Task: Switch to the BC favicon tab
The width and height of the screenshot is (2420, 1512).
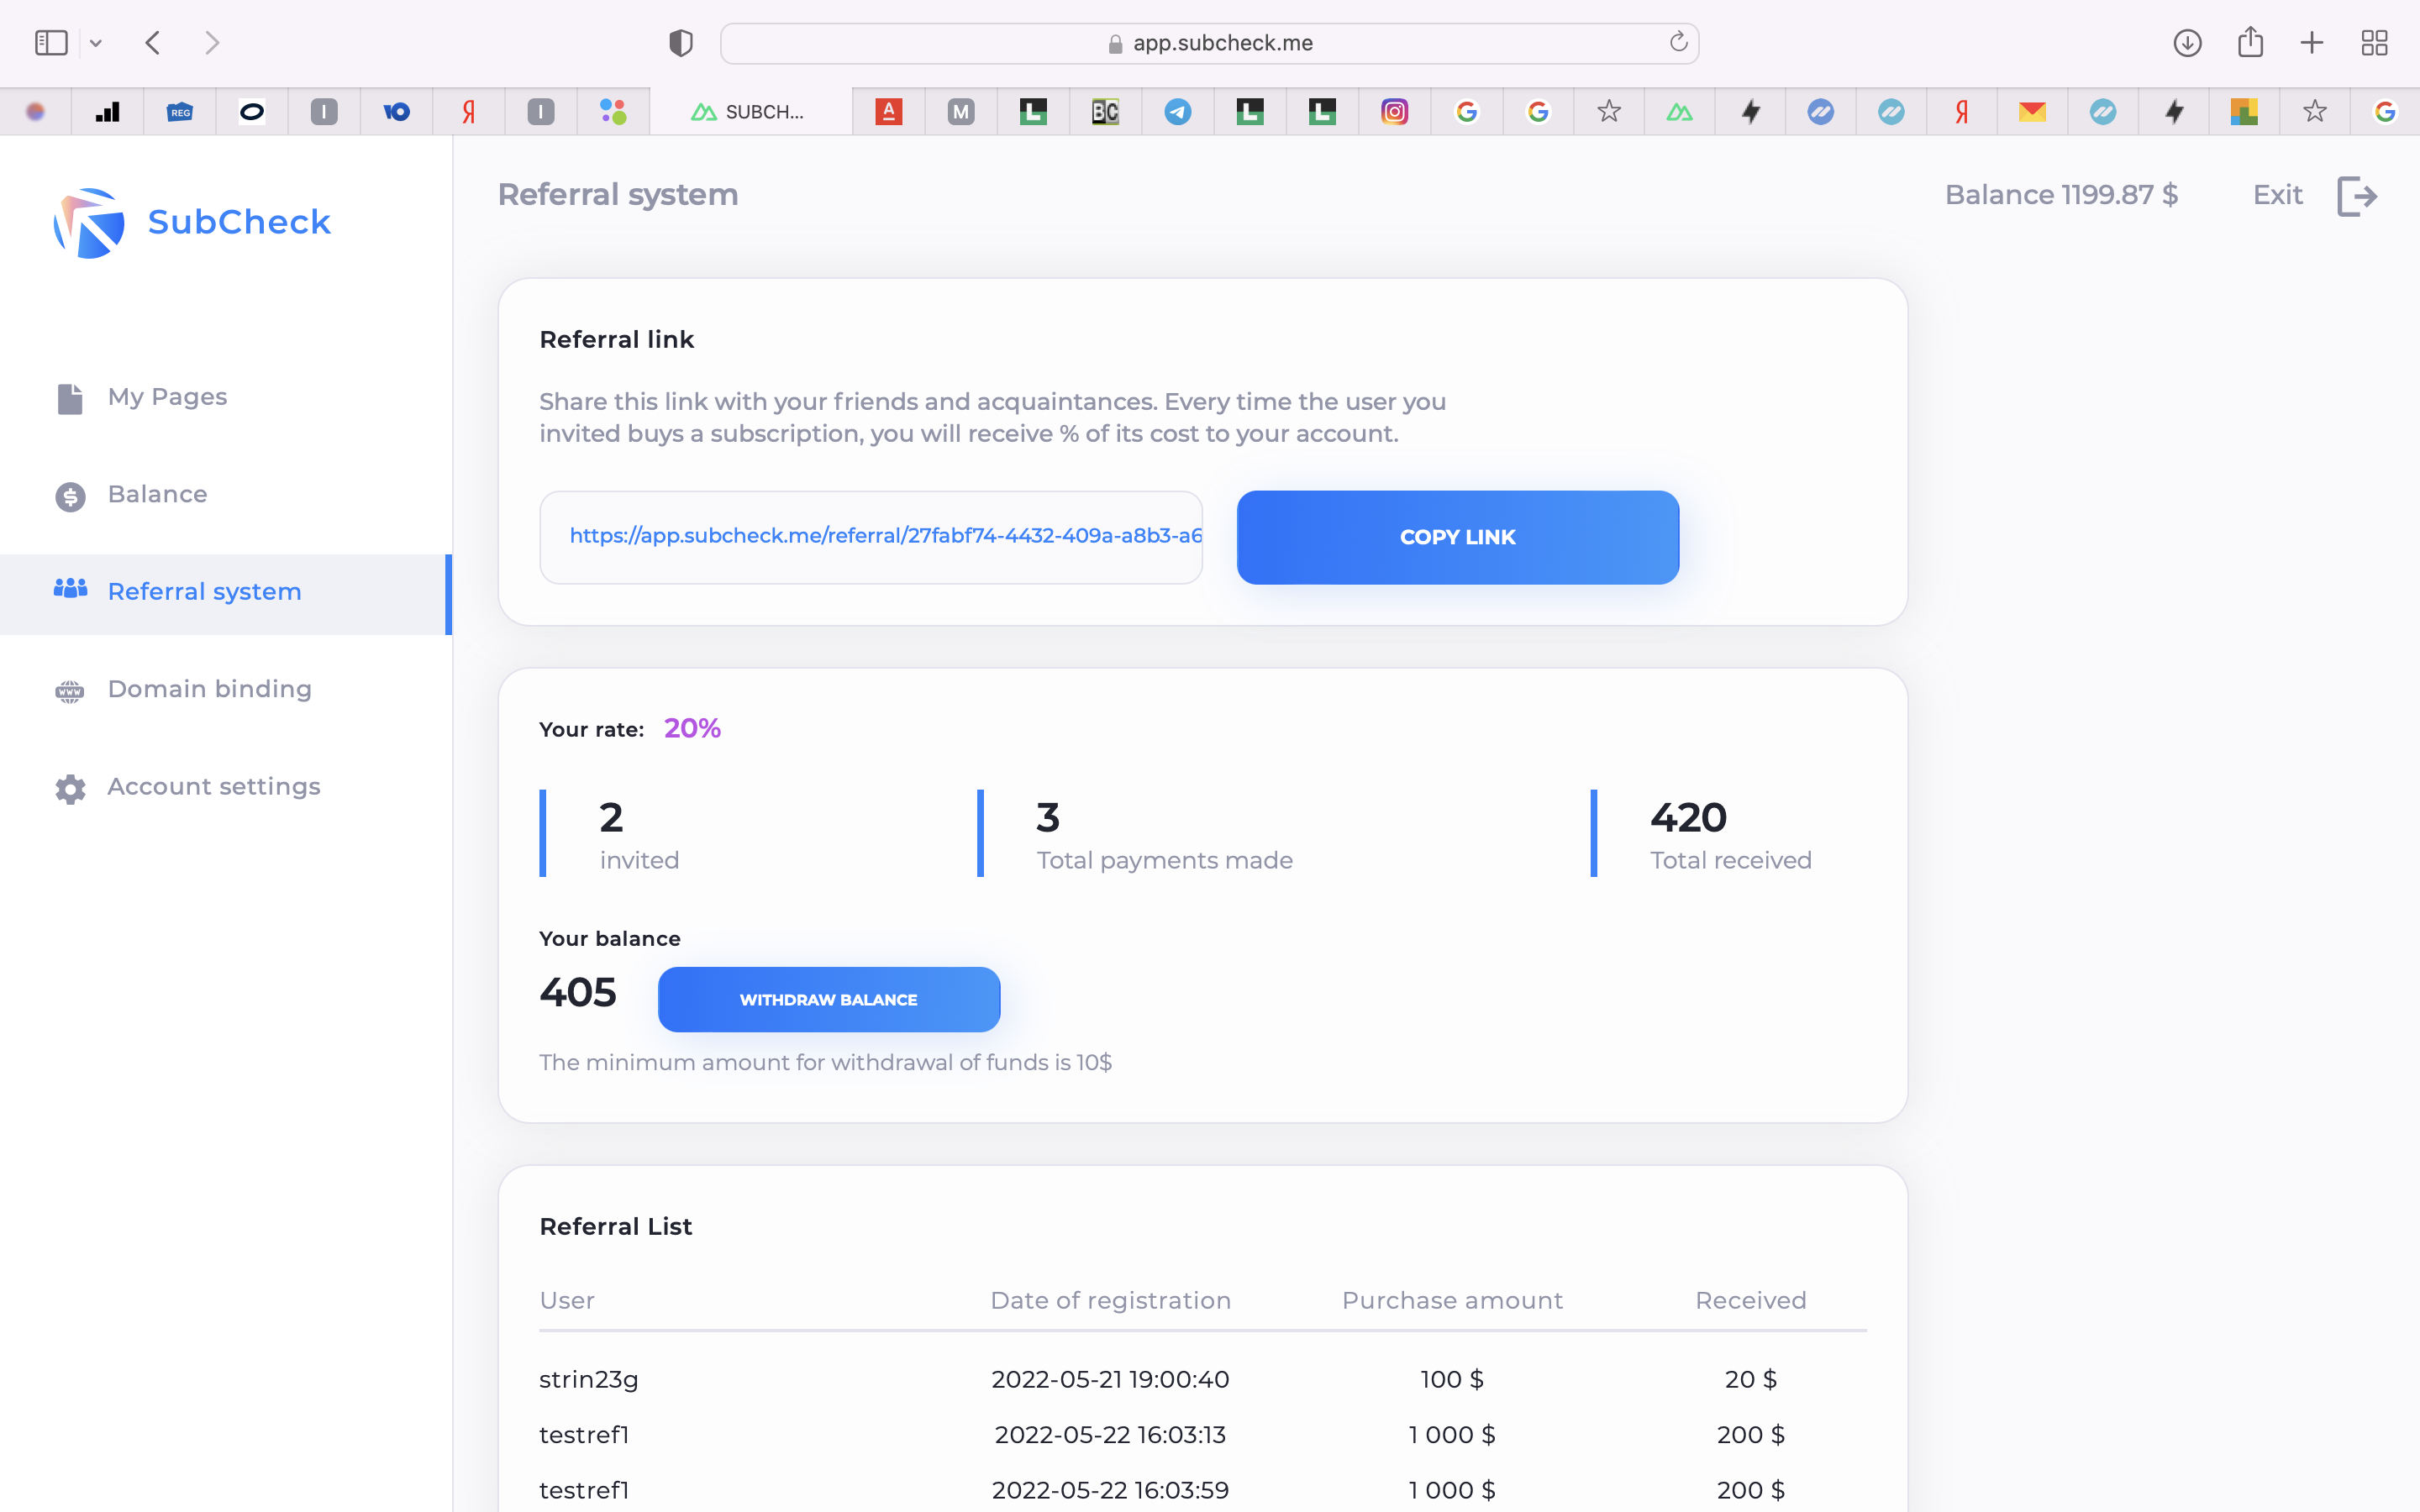Action: point(1105,112)
